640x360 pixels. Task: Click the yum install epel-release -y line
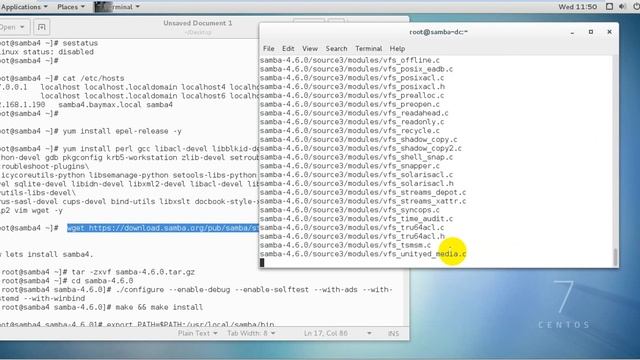click(x=91, y=131)
